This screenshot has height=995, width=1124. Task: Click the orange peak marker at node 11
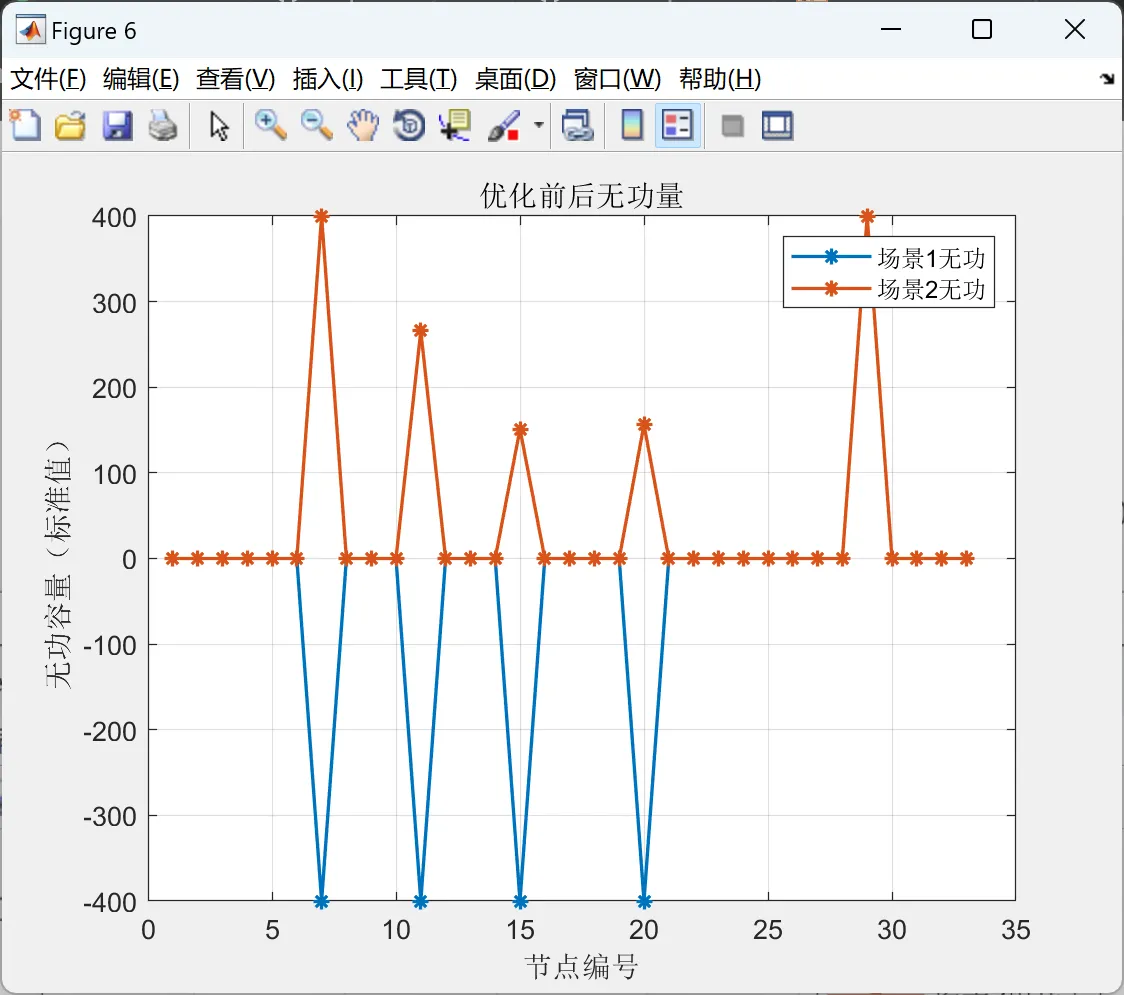pyautogui.click(x=421, y=330)
